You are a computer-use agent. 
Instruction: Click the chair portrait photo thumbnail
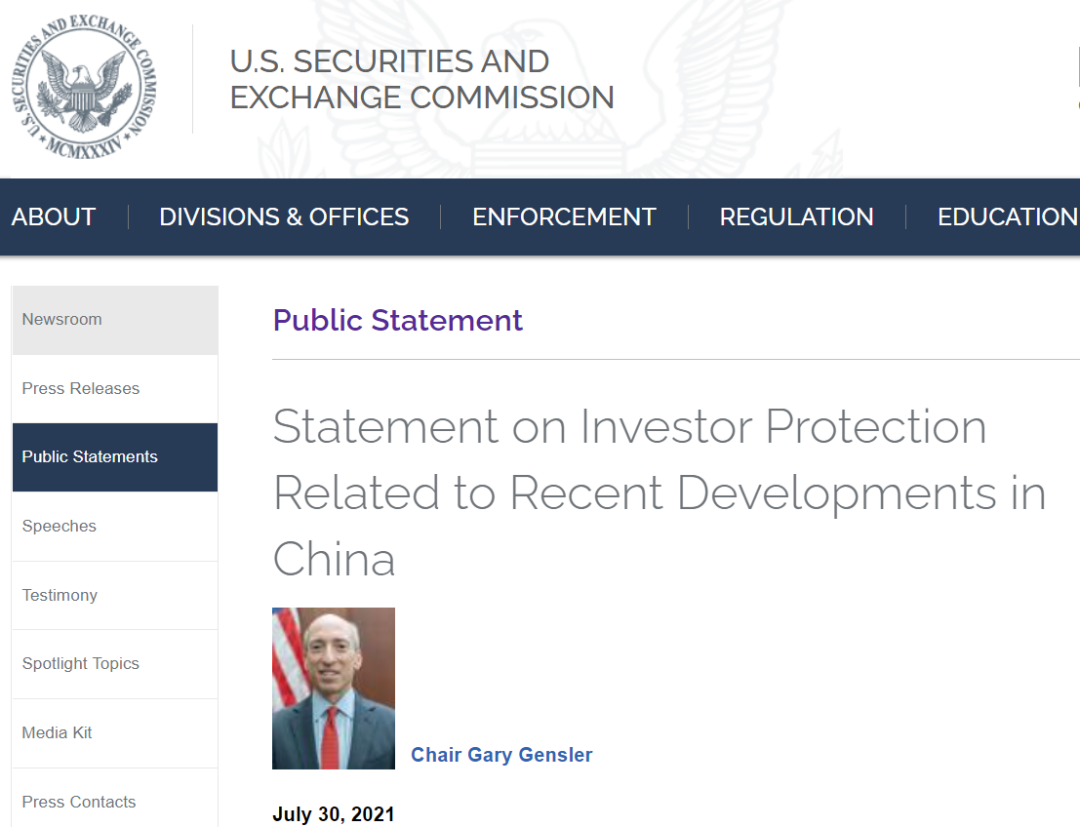tap(333, 688)
